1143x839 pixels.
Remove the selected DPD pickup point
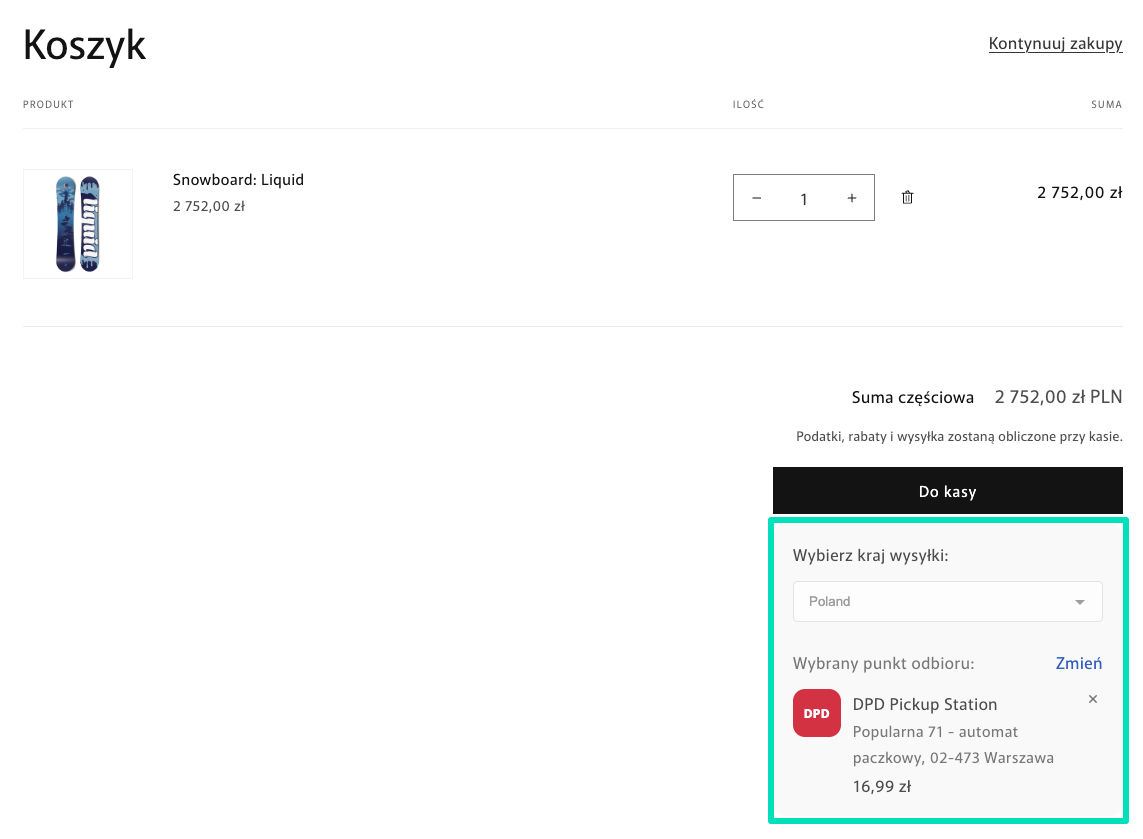click(1092, 699)
